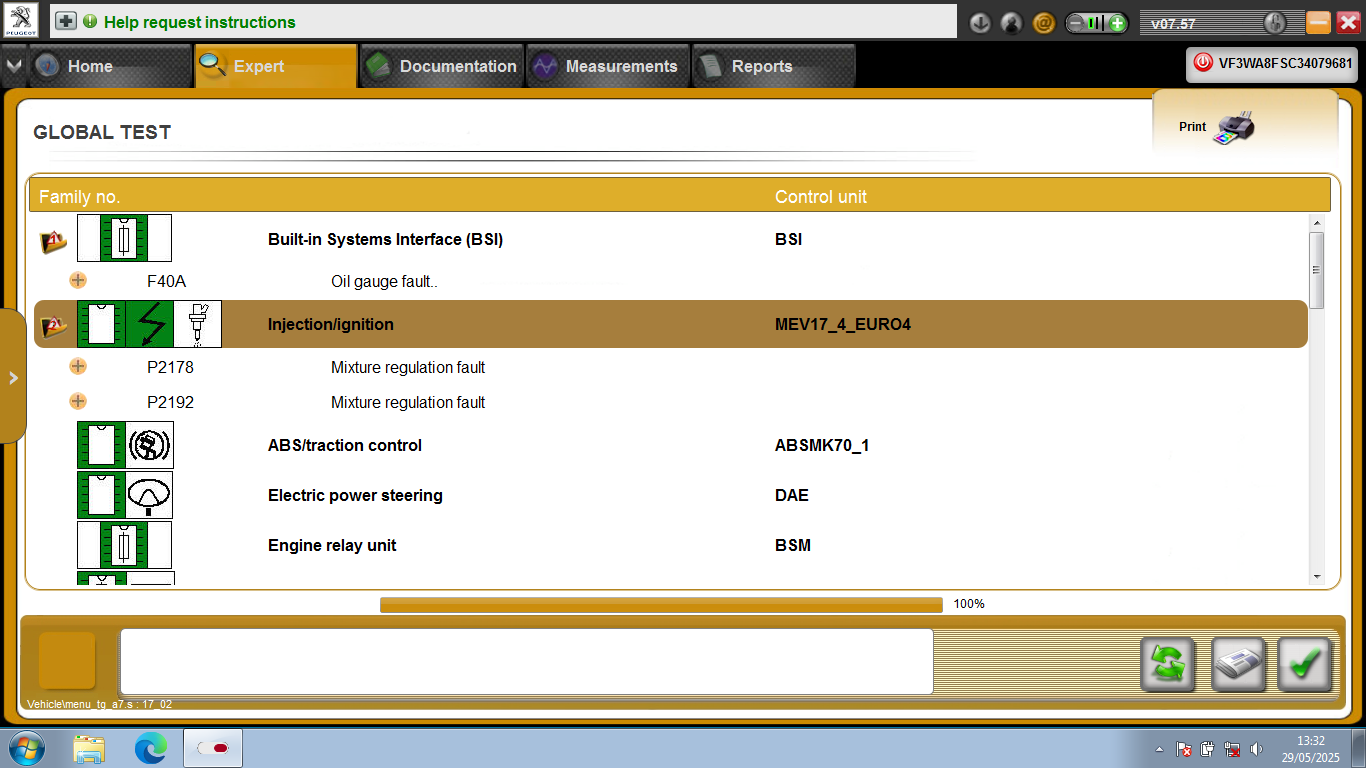Open the green plus help request icon

pyautogui.click(x=66, y=21)
